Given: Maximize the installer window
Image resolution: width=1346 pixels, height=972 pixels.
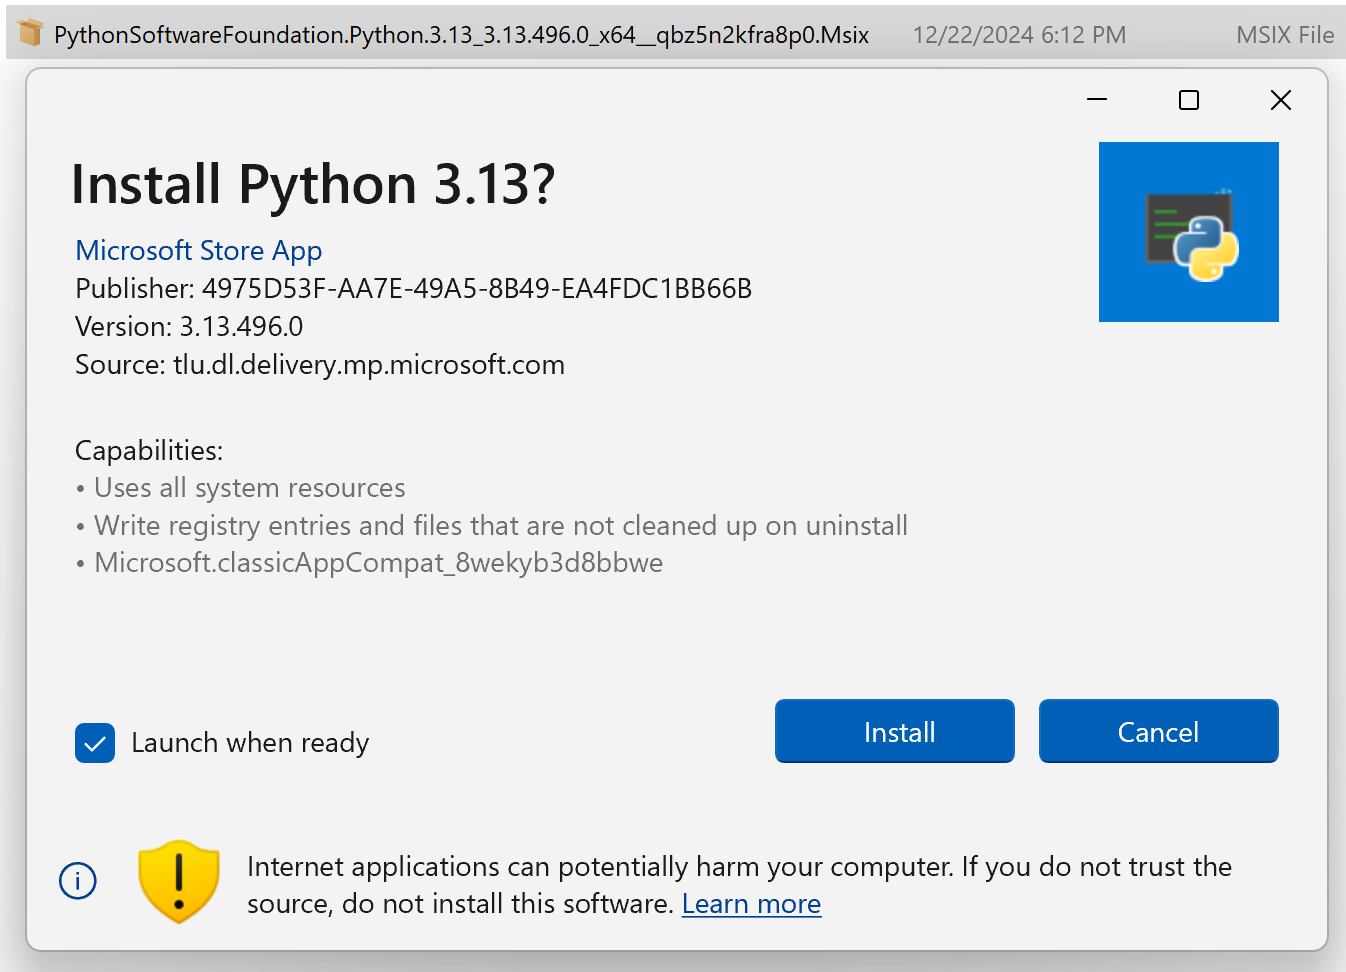Looking at the screenshot, I should (1189, 100).
